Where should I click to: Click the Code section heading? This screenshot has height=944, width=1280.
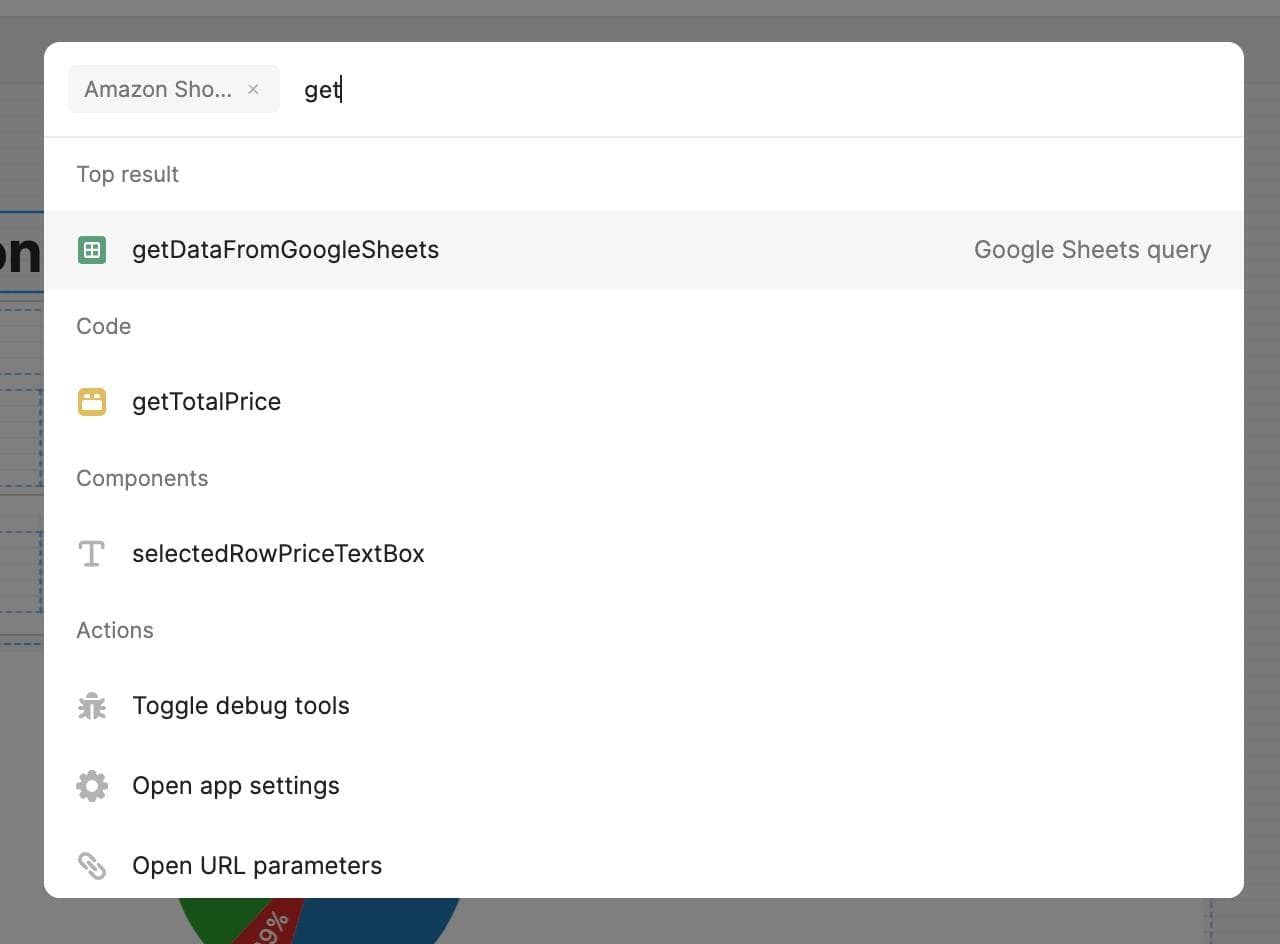coord(103,326)
